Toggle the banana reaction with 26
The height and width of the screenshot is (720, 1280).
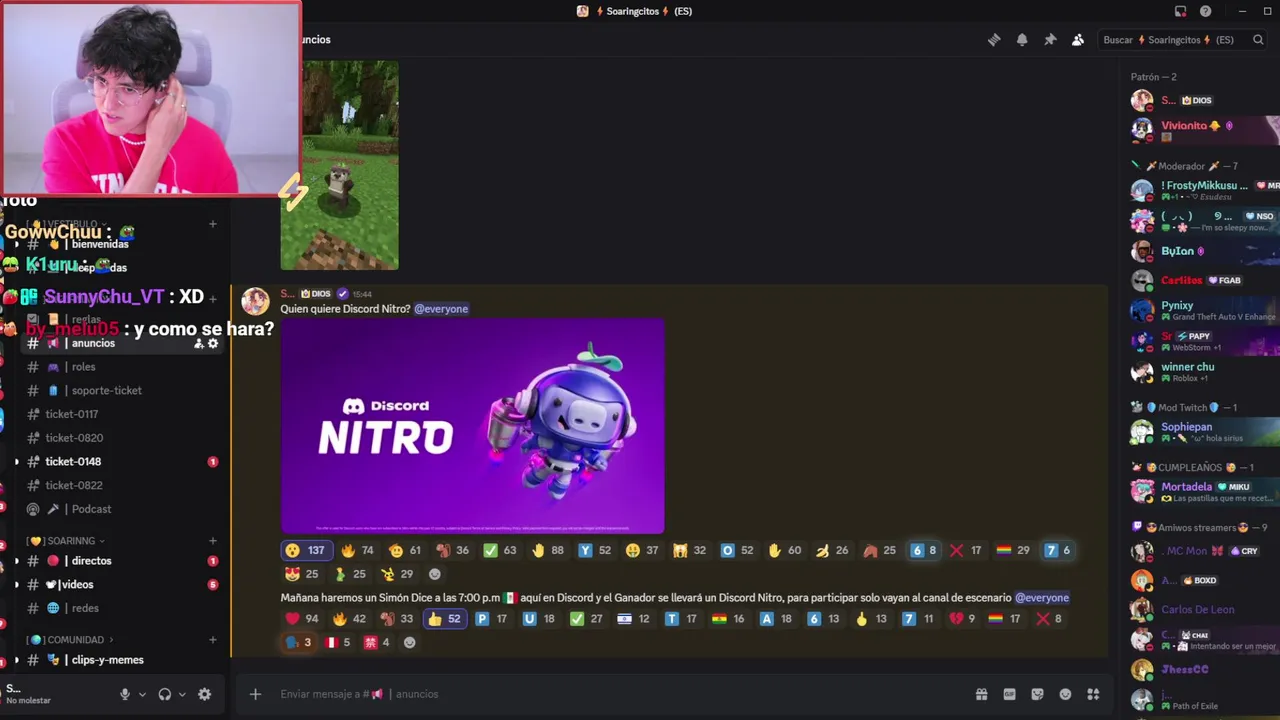pos(832,550)
